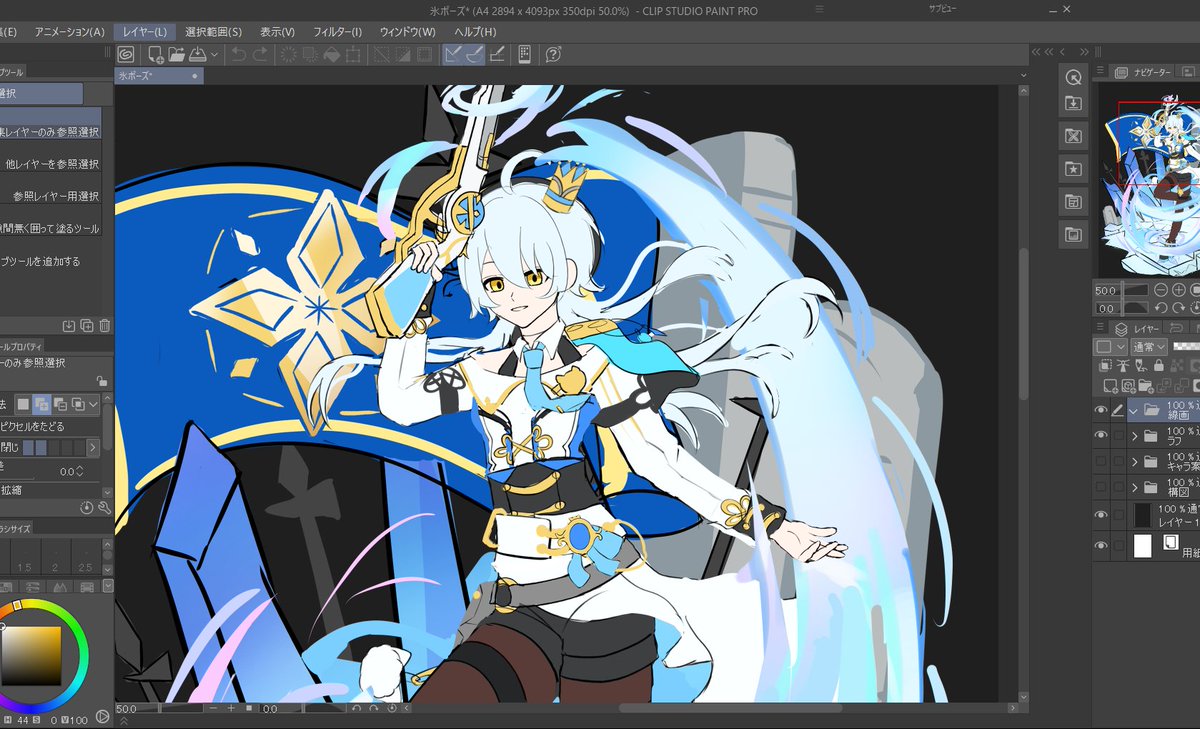1200x729 pixels.
Task: Open the 通常 blending mode dropdown
Action: 1149,347
